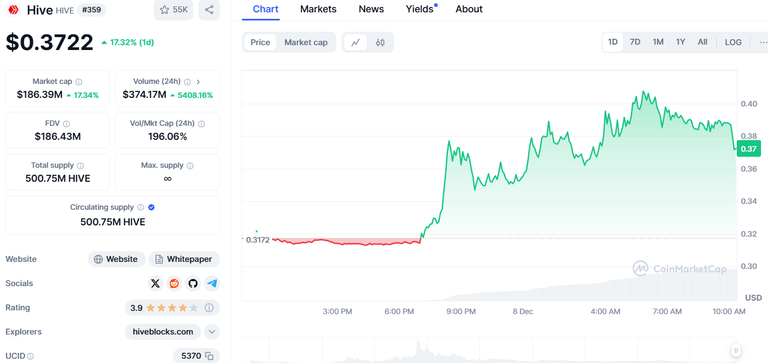Open the X social profile icon

[x=155, y=283]
